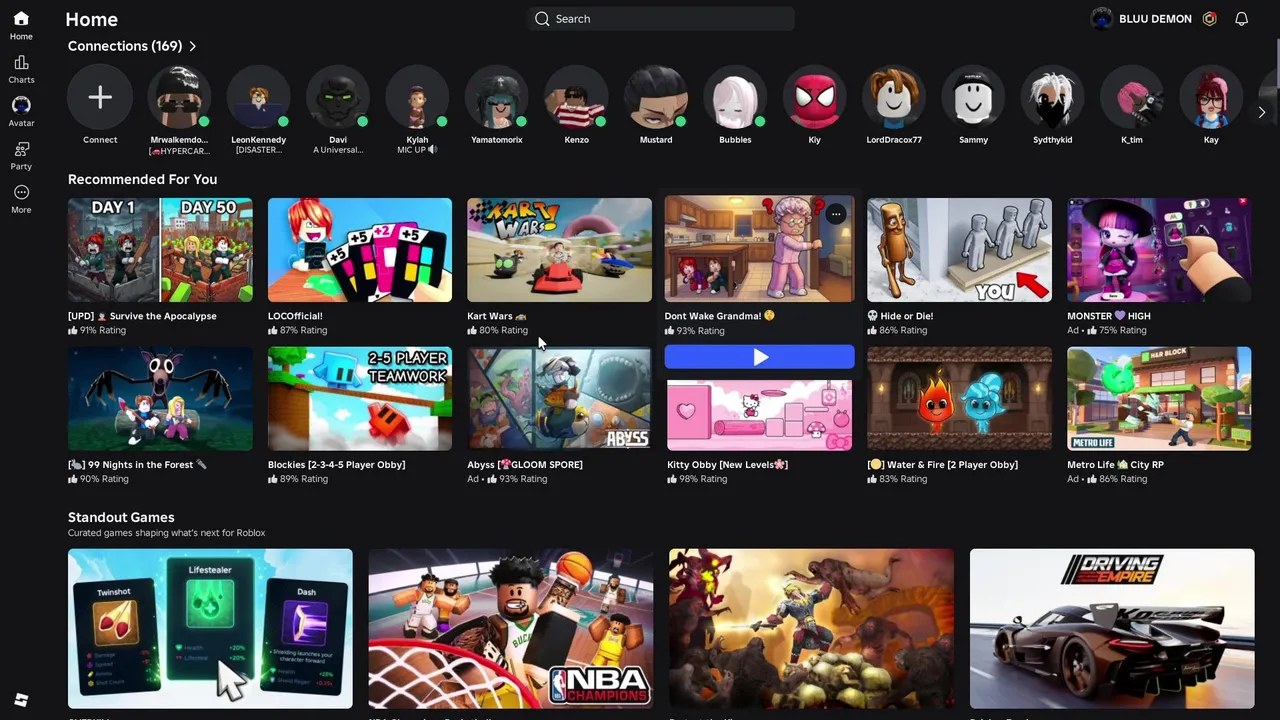
Task: Open Driving Empire standout game
Action: [x=1112, y=628]
